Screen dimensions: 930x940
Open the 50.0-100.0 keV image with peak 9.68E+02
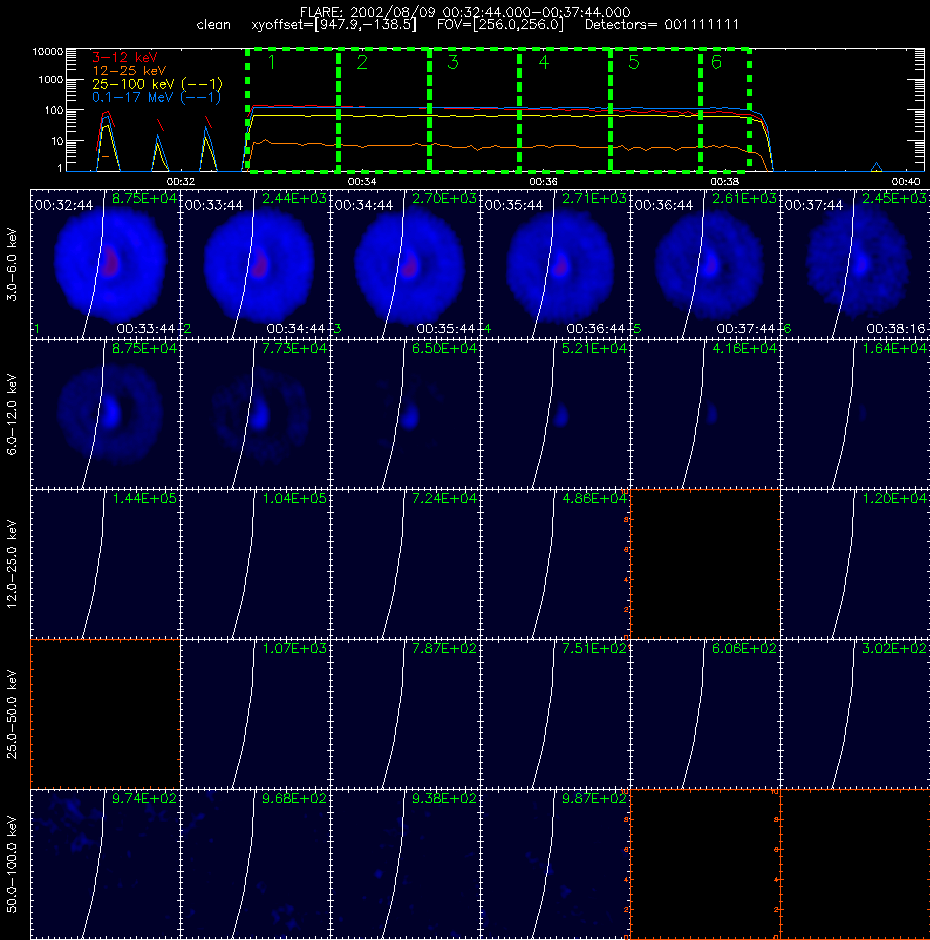pyautogui.click(x=255, y=864)
